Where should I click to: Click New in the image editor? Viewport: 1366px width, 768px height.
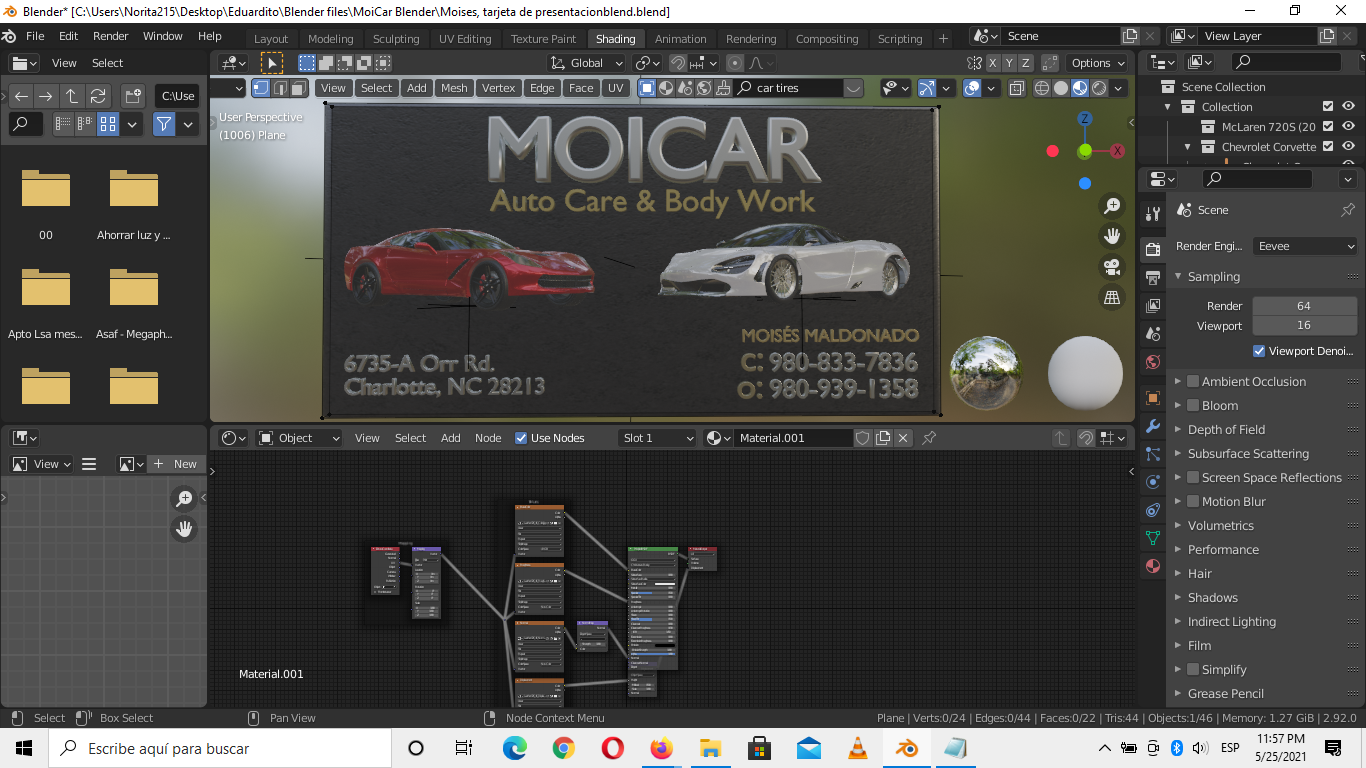tap(175, 464)
